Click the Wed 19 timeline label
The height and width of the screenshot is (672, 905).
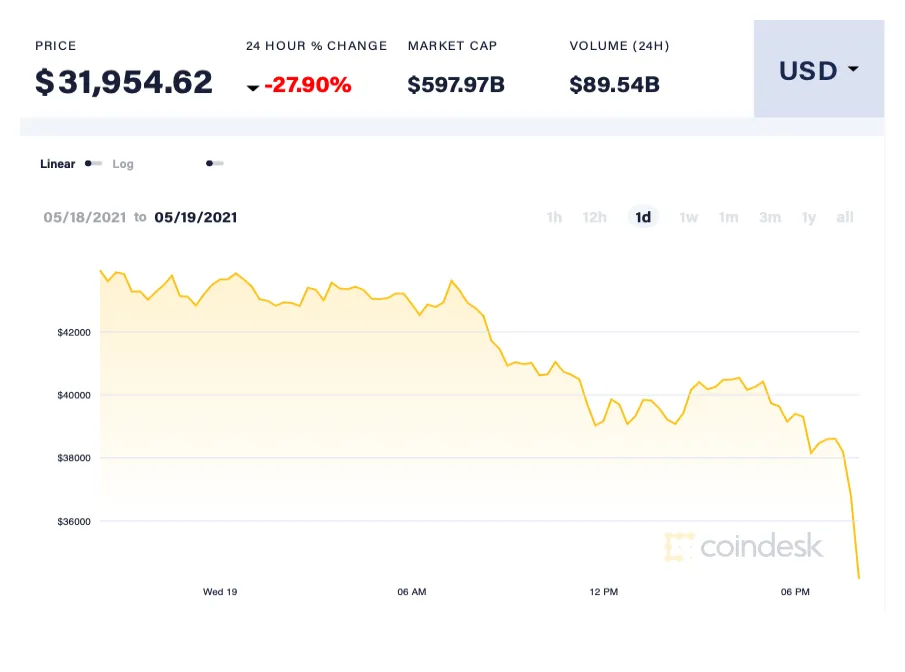pyautogui.click(x=220, y=591)
